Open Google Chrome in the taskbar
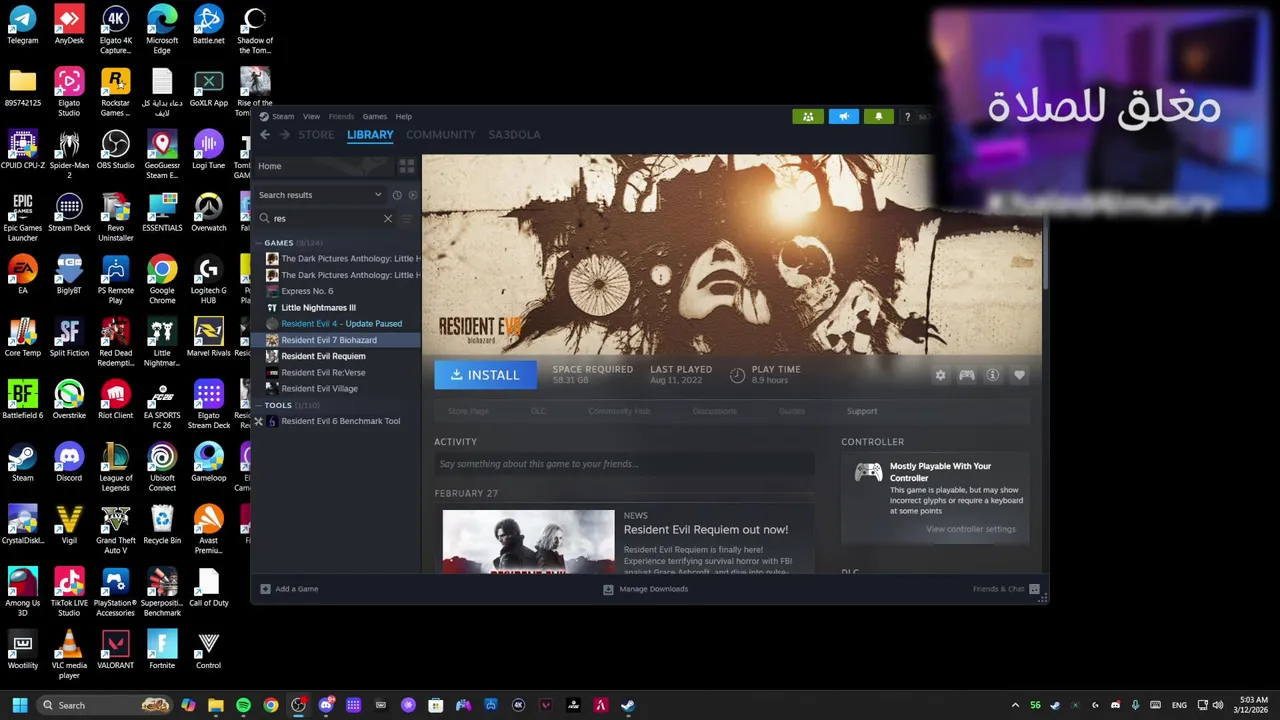 (x=271, y=705)
